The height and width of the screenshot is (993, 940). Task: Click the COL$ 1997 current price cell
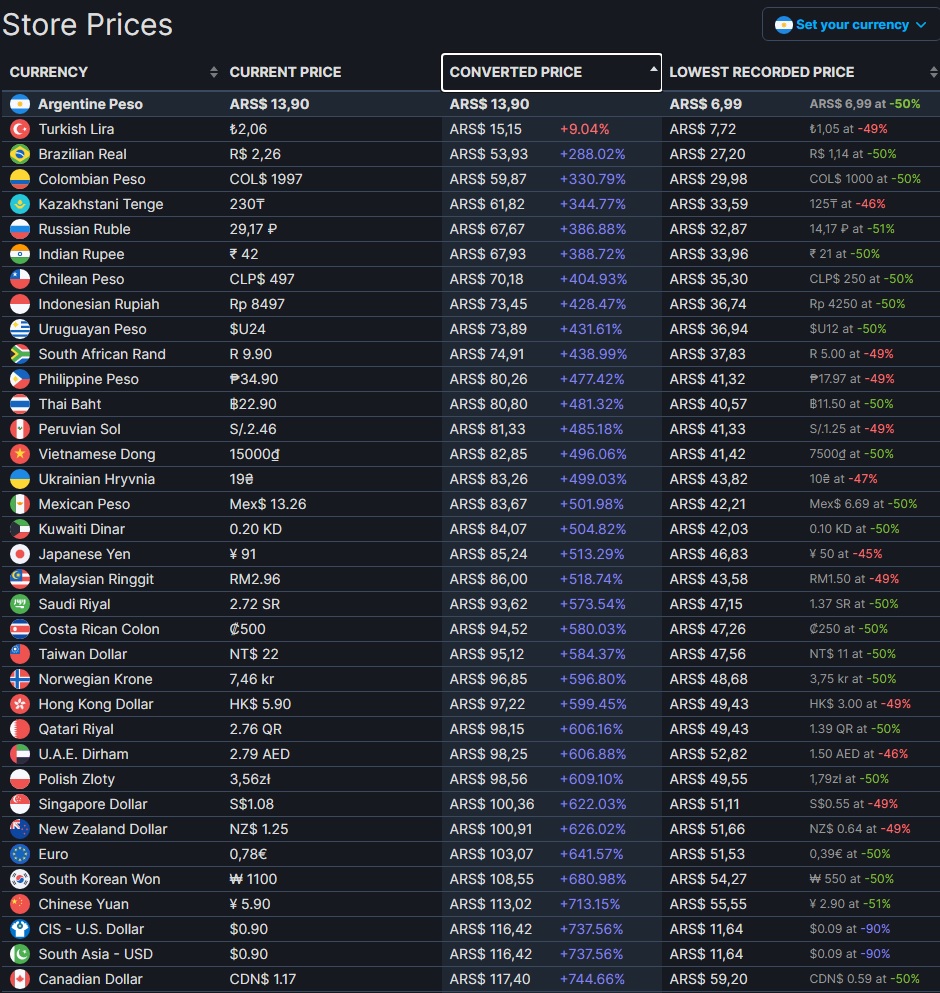[x=266, y=179]
